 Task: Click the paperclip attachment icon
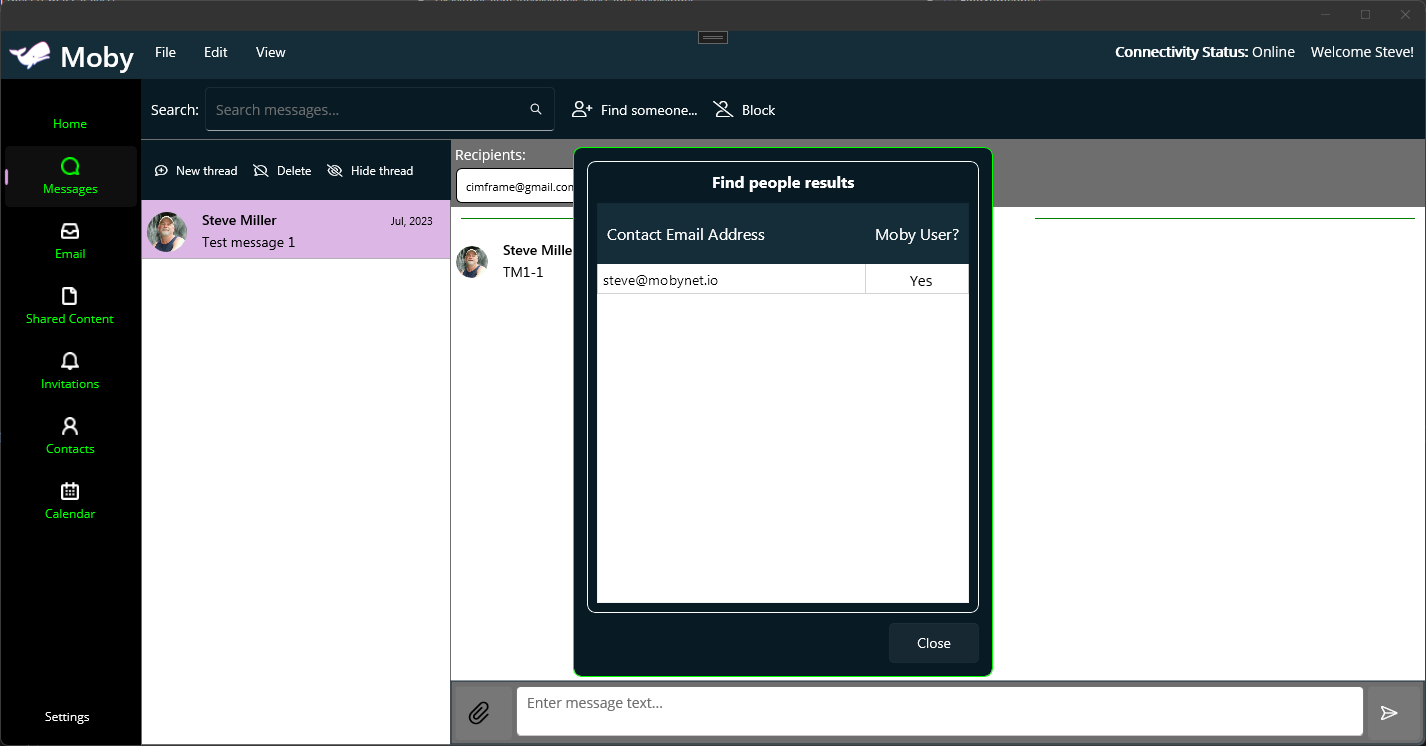pyautogui.click(x=480, y=713)
